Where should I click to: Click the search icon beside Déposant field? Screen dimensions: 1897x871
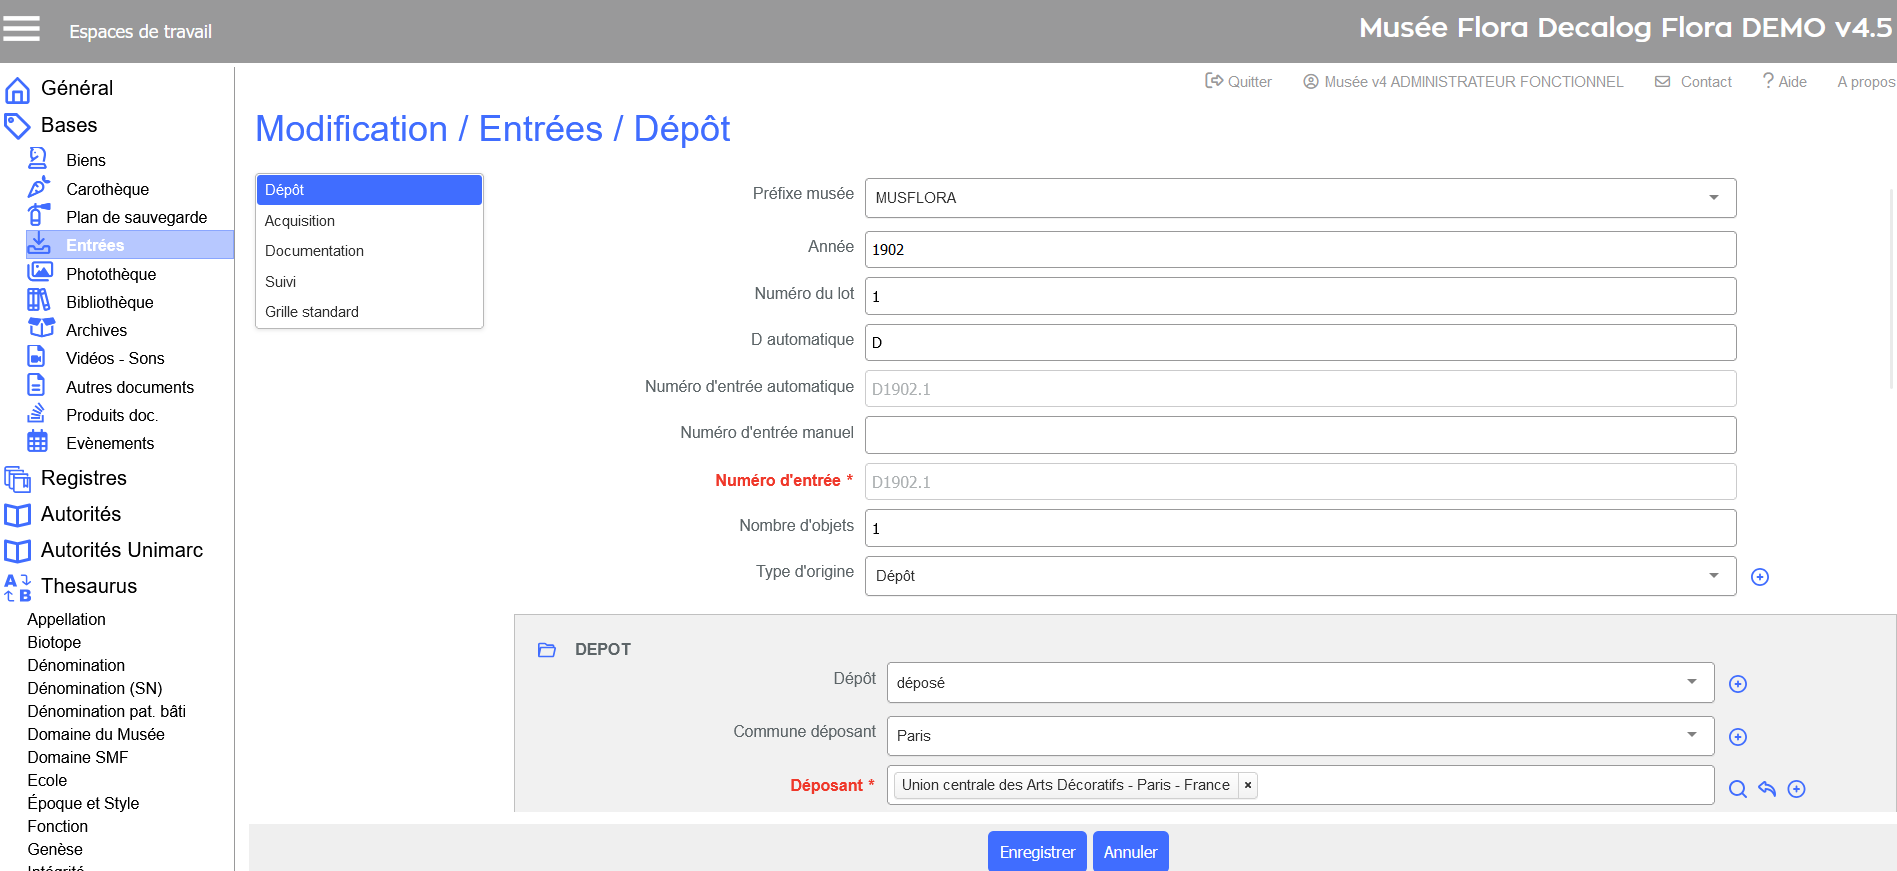(x=1737, y=789)
